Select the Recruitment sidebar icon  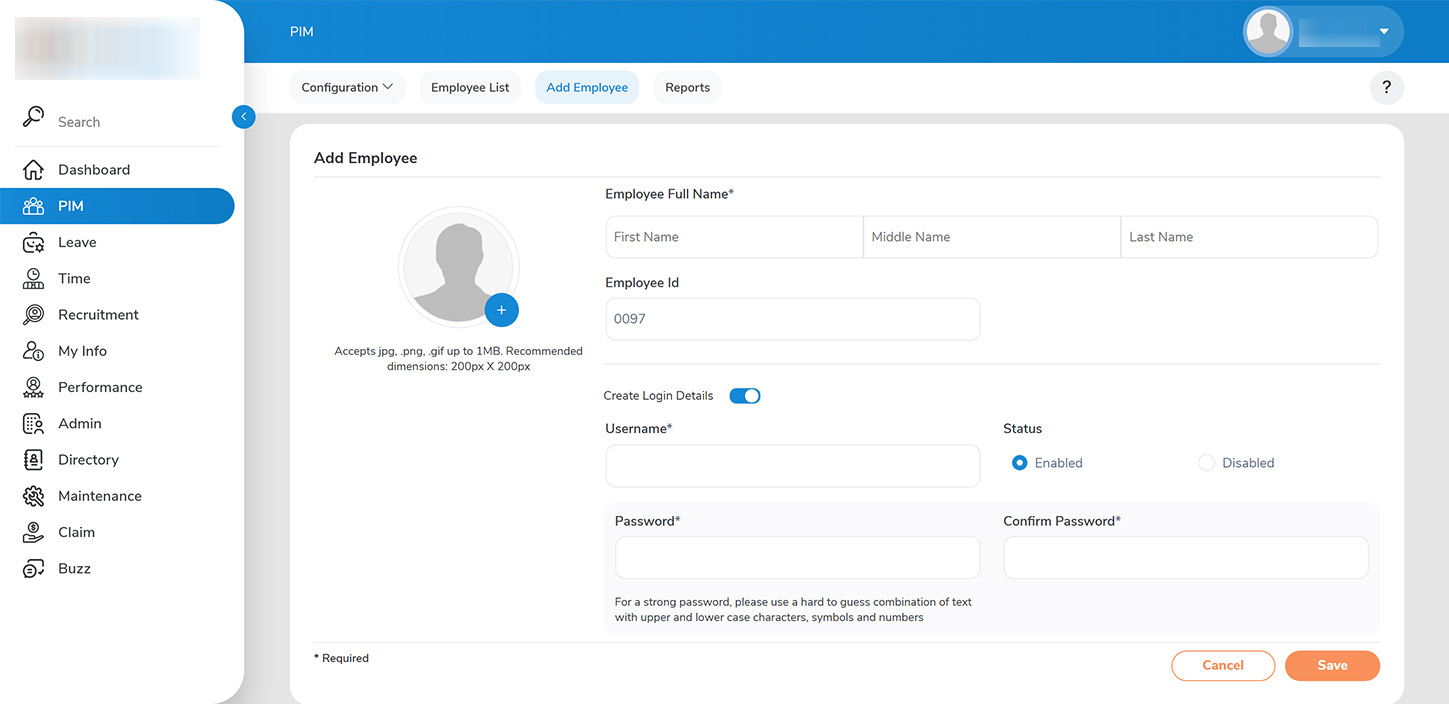coord(33,315)
